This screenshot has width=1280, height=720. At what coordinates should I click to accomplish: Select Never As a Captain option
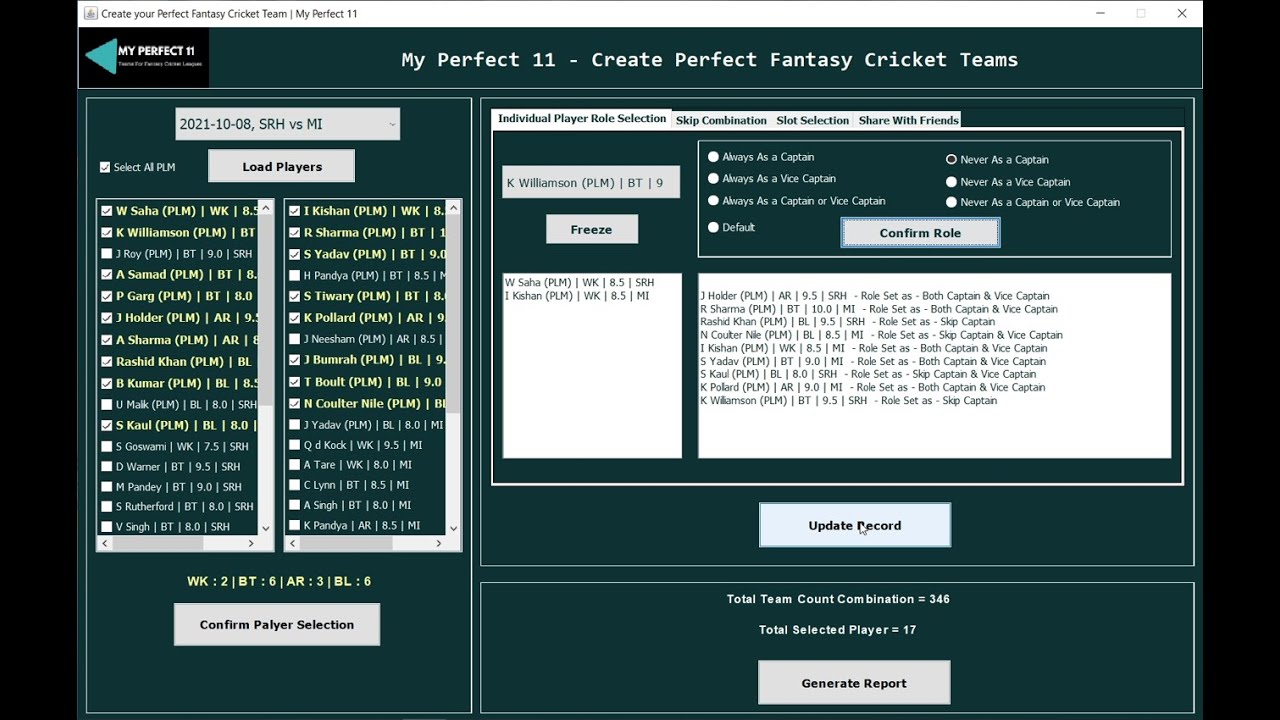(951, 159)
